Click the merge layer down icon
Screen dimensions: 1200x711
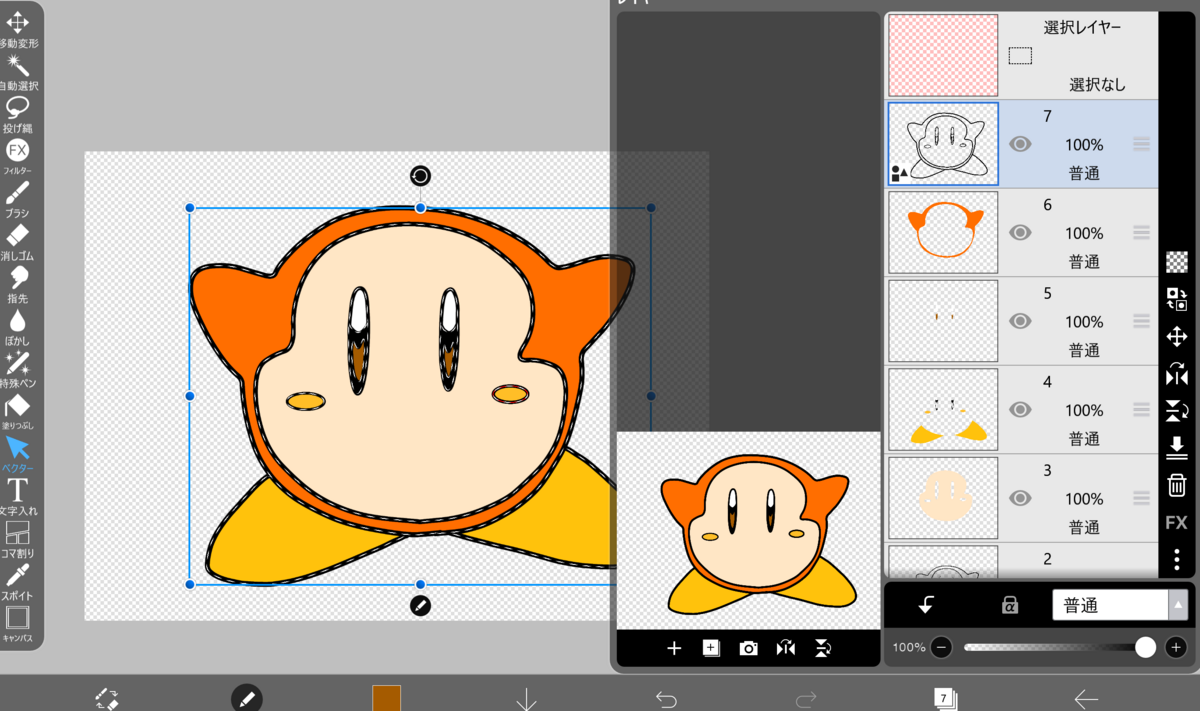pos(1177,446)
